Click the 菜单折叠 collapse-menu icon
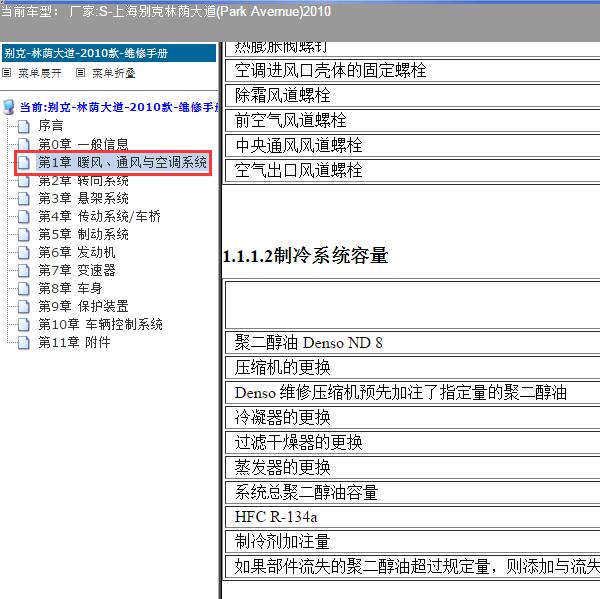This screenshot has width=600, height=599. click(x=80, y=72)
